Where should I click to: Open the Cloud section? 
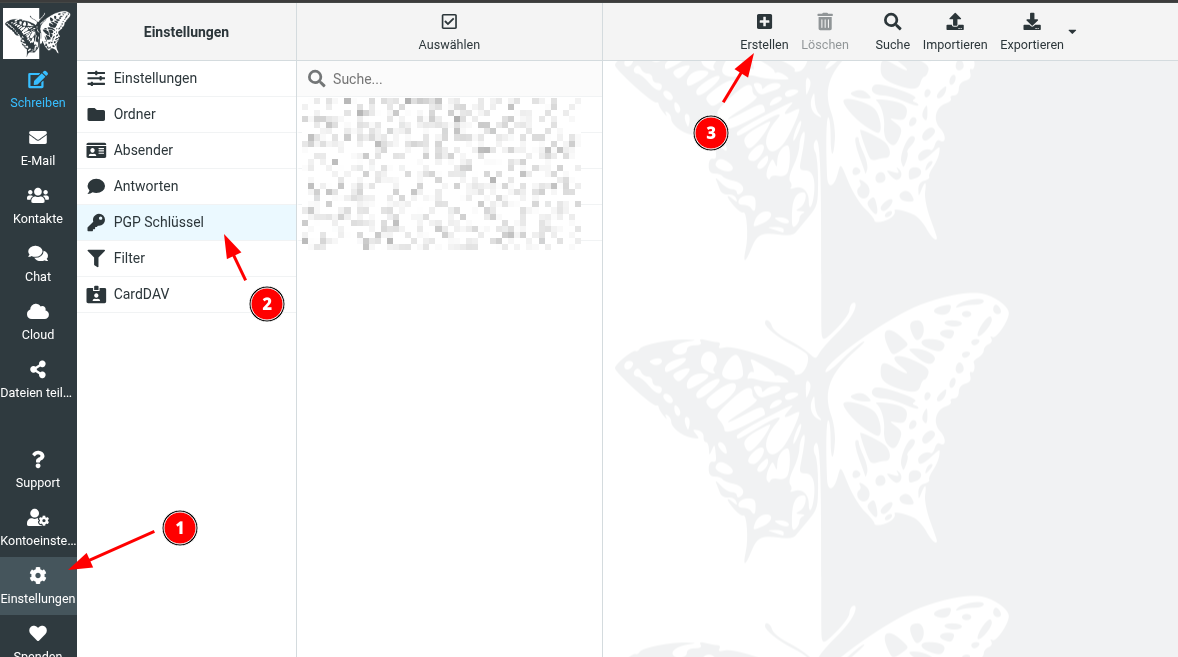[x=38, y=322]
